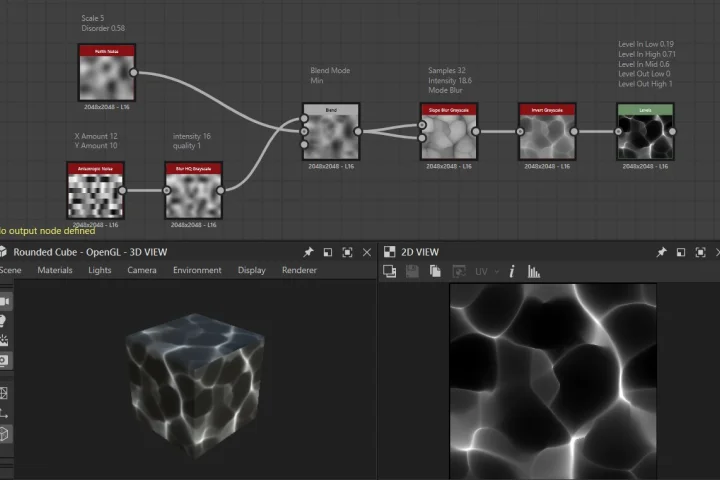Open the Materials menu
This screenshot has width=720, height=480.
point(55,270)
